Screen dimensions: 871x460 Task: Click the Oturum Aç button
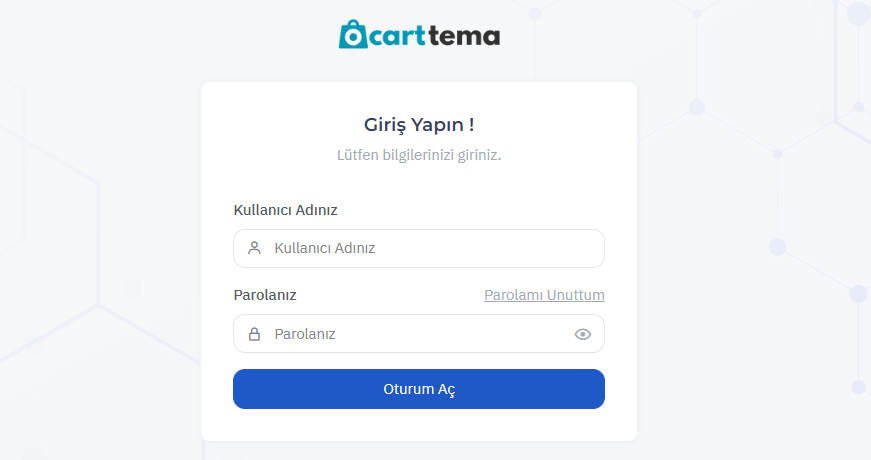[419, 389]
